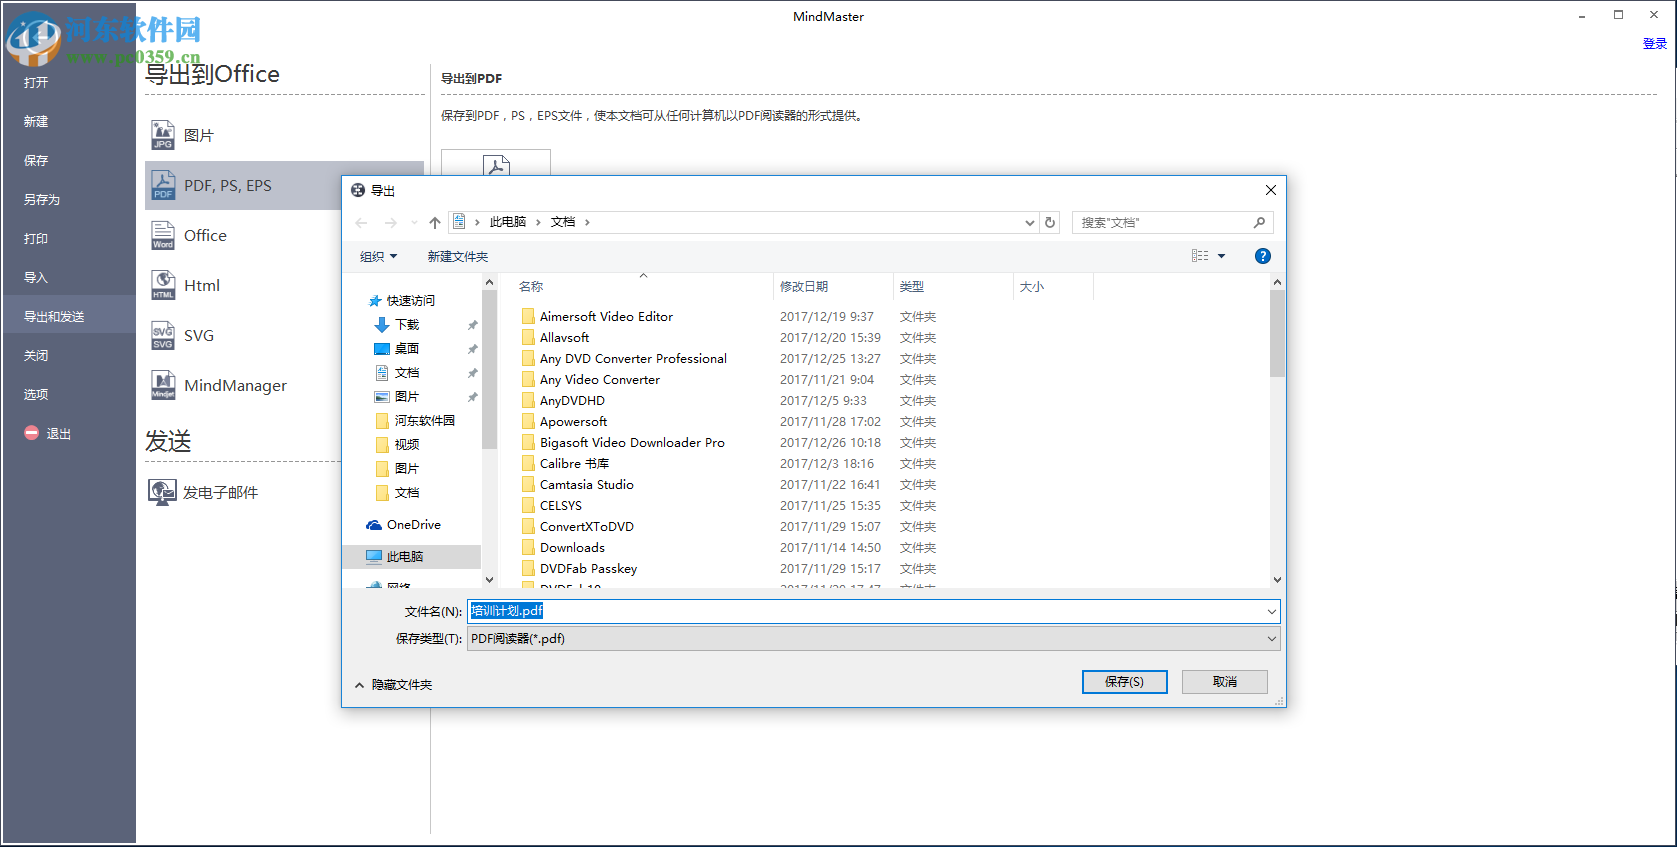Open the 选项 options menu item
The image size is (1677, 847).
click(x=36, y=394)
